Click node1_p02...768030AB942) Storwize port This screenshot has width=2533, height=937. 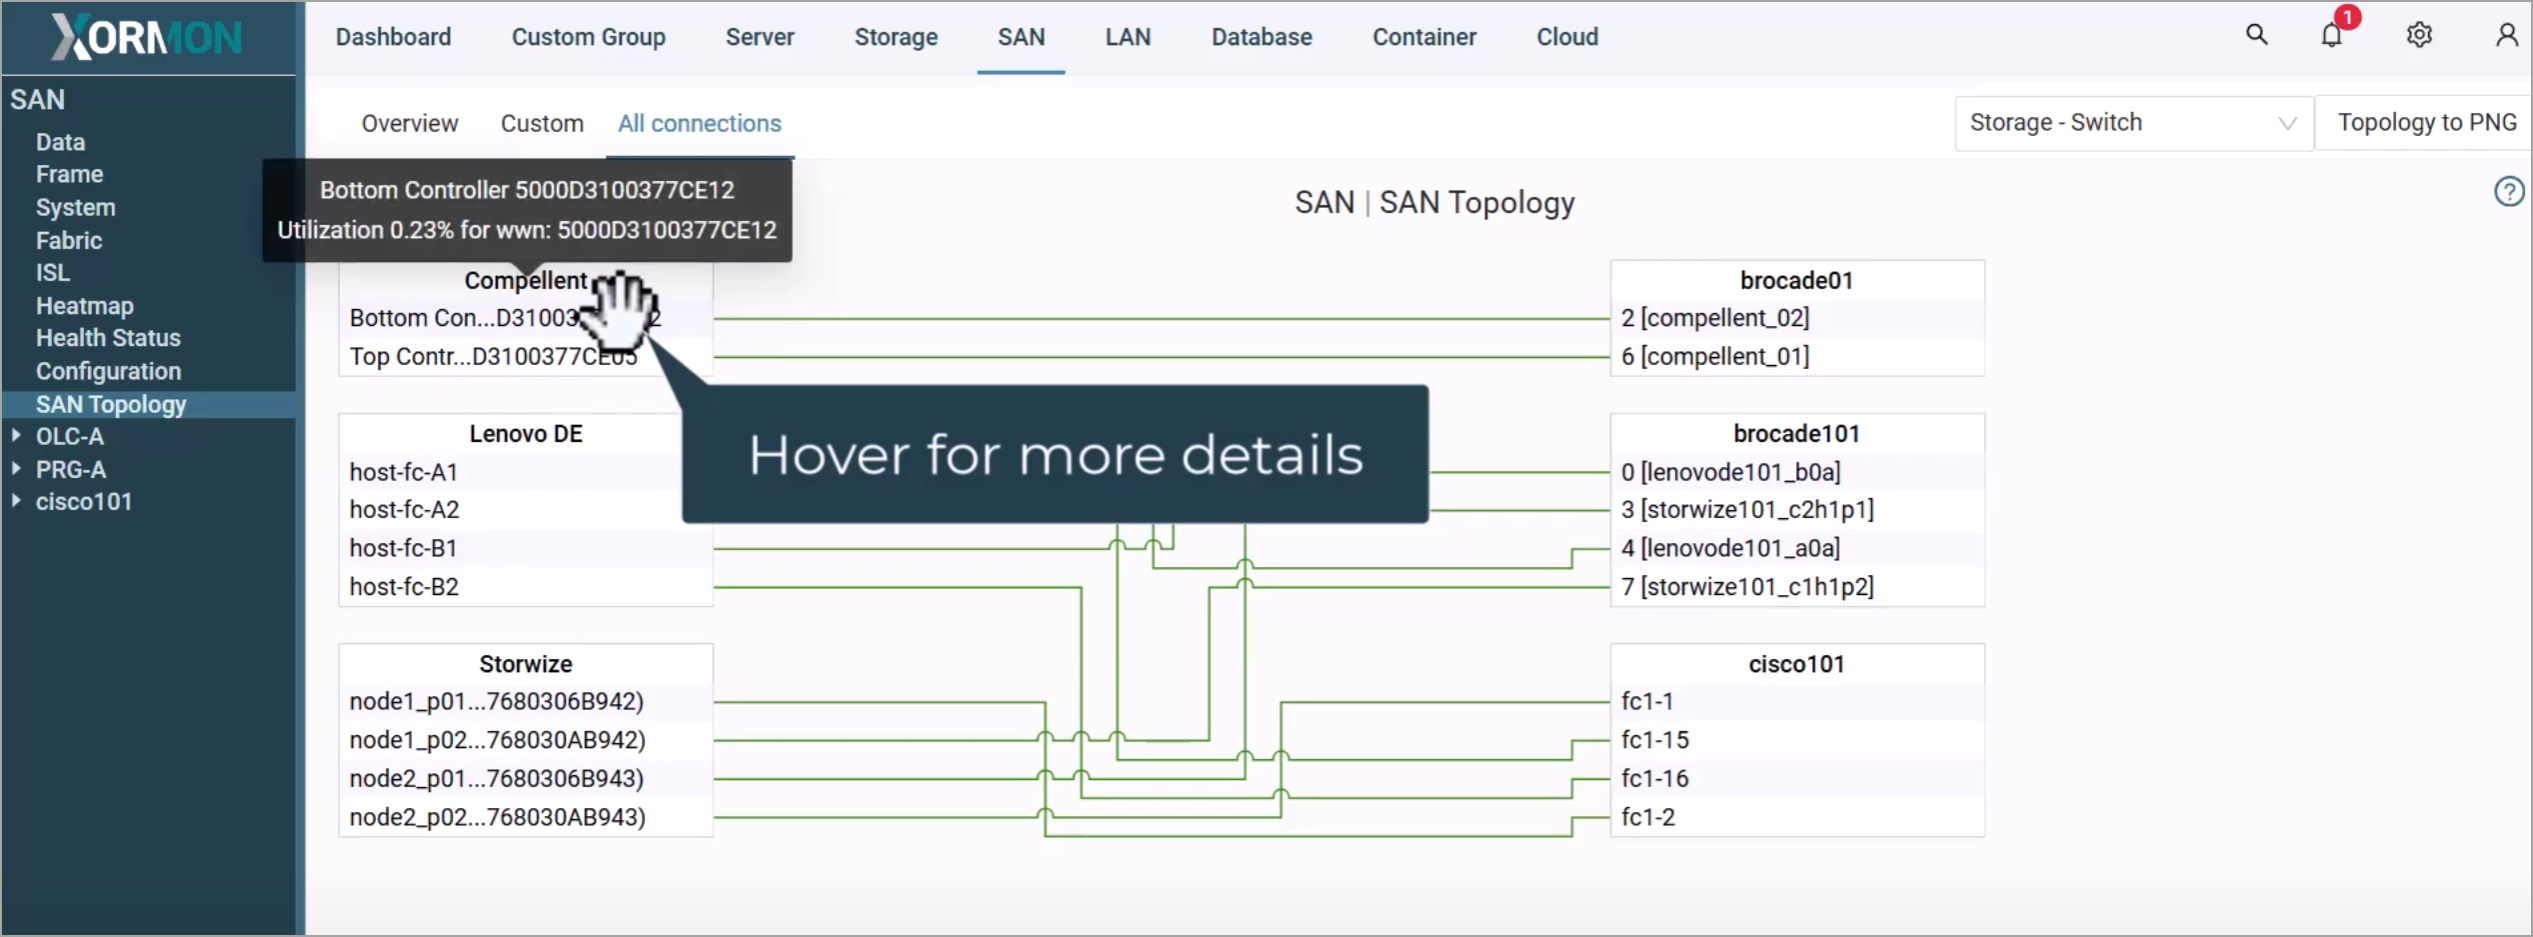(x=497, y=740)
